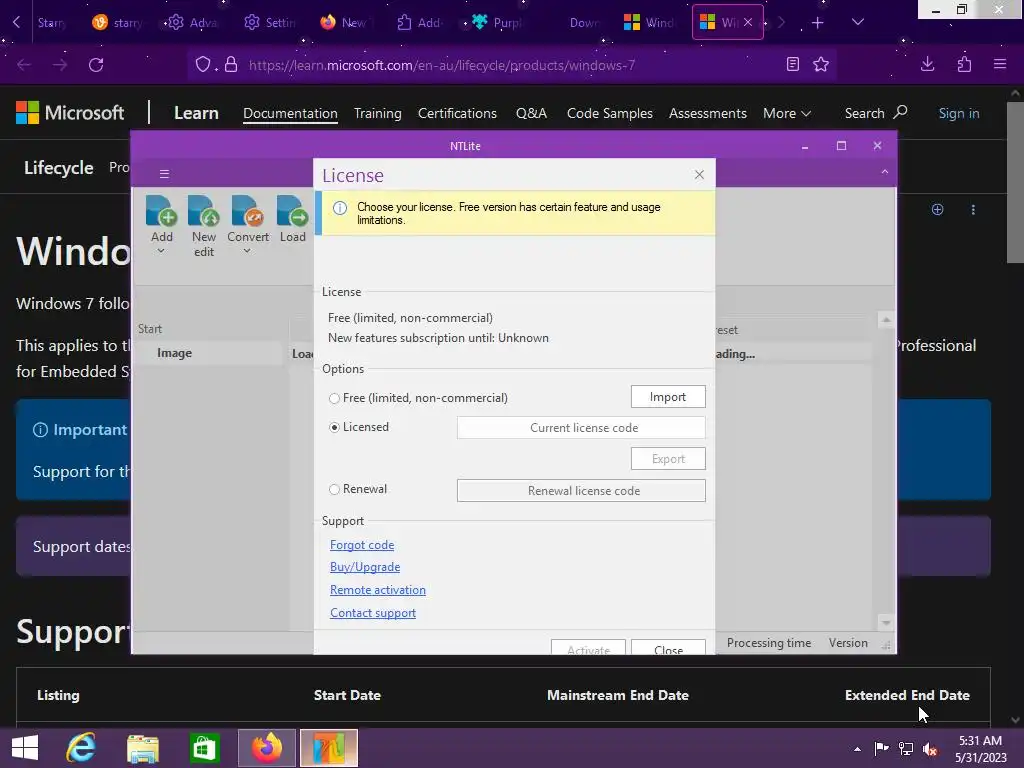The image size is (1024, 768).
Task: Switch to the Purple tab
Action: [497, 23]
